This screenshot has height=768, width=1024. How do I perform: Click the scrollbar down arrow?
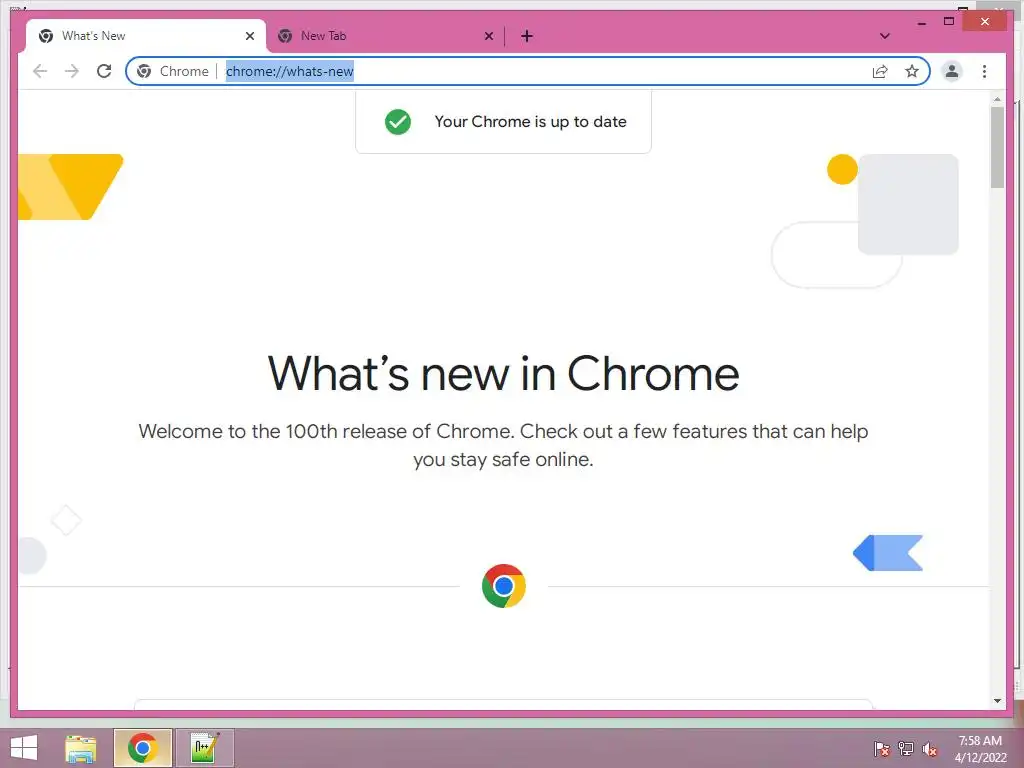click(997, 701)
